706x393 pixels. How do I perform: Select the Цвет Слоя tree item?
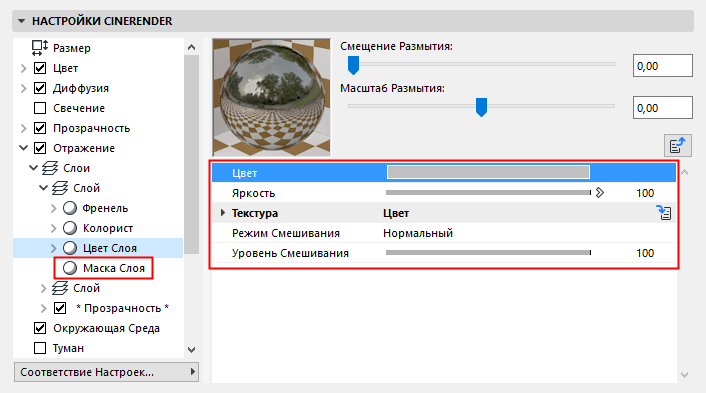click(x=110, y=248)
